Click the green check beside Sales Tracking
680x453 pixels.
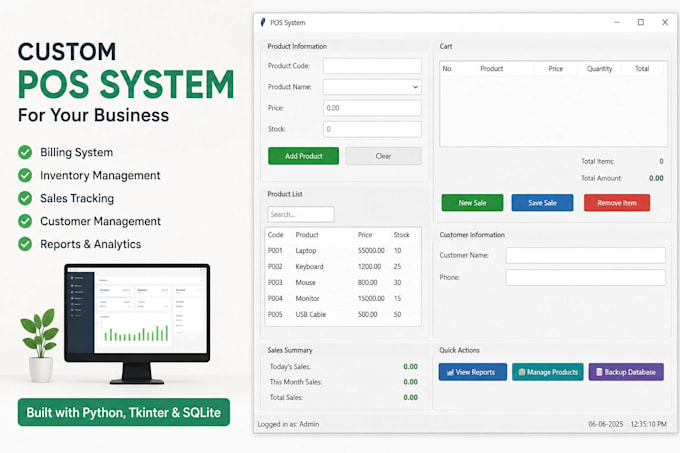[25, 198]
